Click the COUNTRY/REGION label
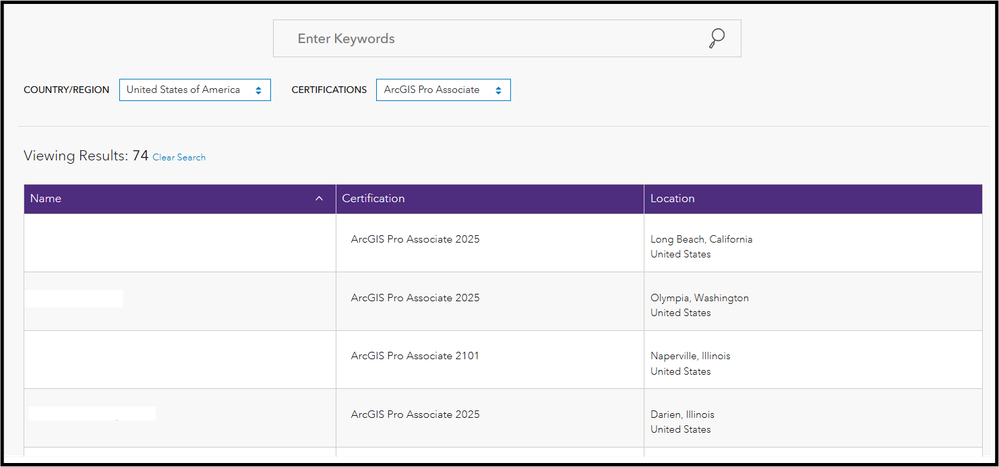999x467 pixels. (66, 90)
